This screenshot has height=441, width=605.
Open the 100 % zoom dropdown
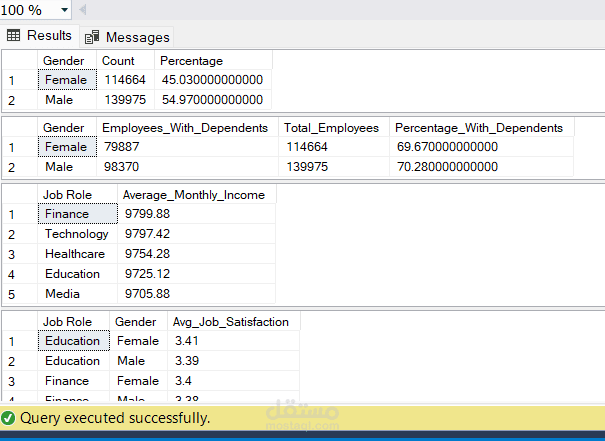coord(64,10)
